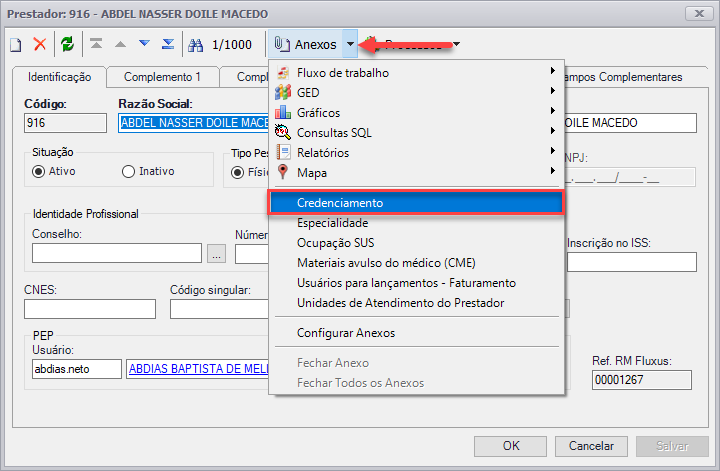
Task: Click the PEP Usuário field abdias.neto
Action: click(77, 369)
